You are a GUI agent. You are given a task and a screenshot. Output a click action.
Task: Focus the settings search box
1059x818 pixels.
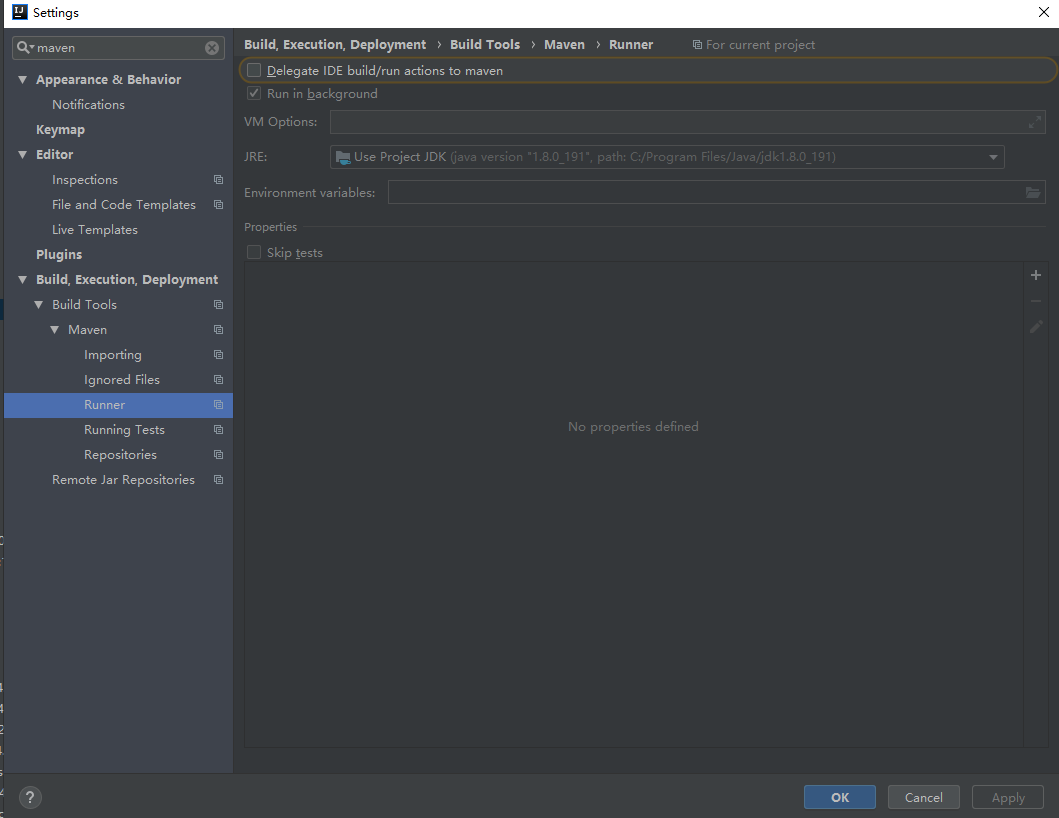118,48
